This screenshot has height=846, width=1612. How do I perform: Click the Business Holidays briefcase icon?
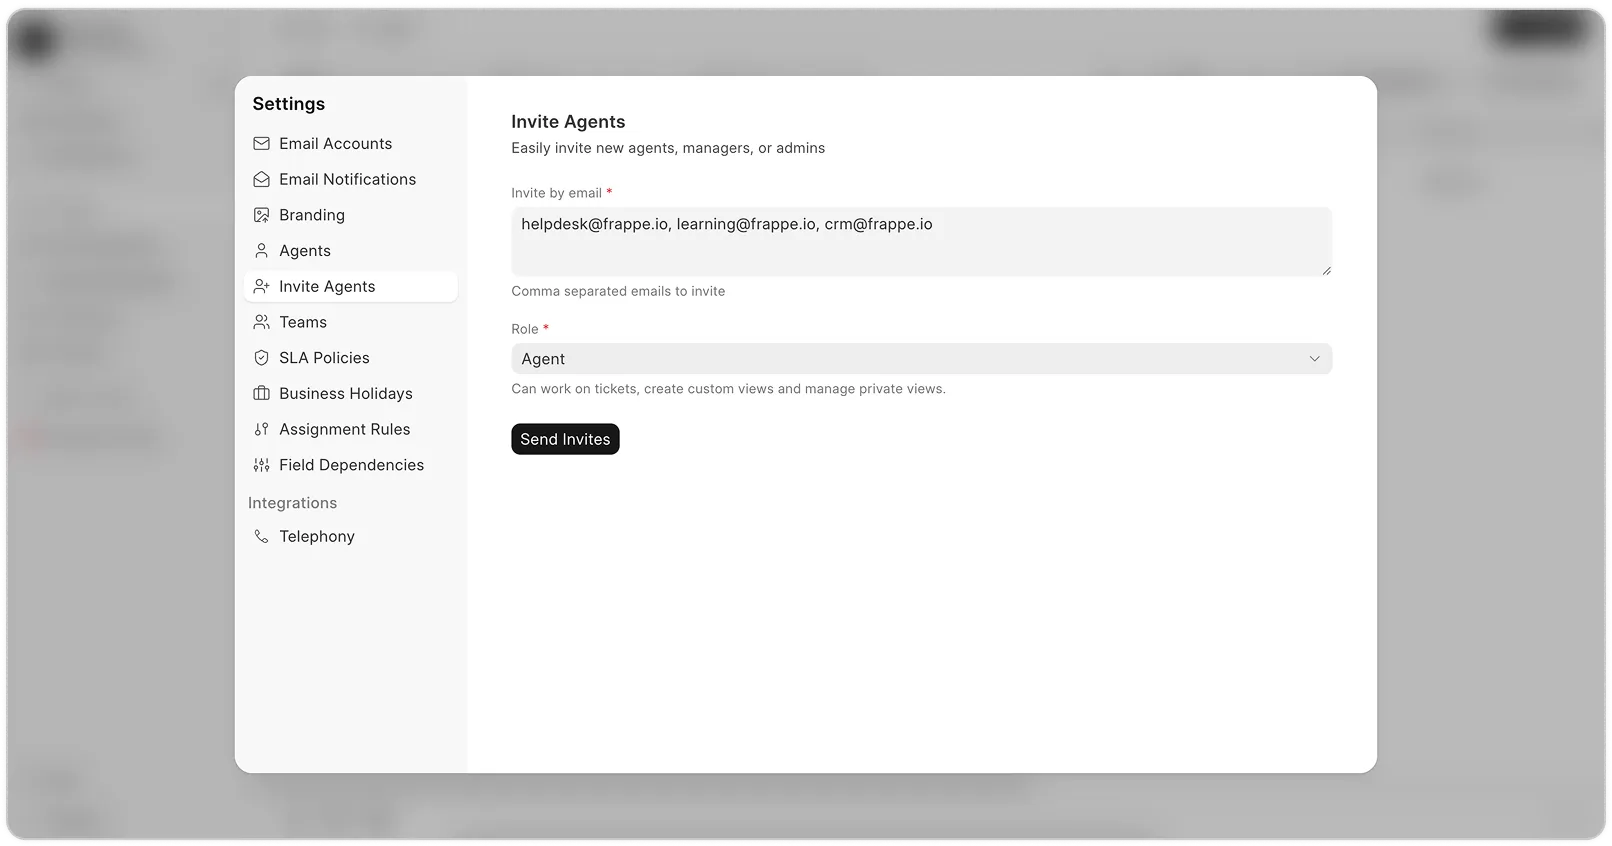tap(261, 394)
